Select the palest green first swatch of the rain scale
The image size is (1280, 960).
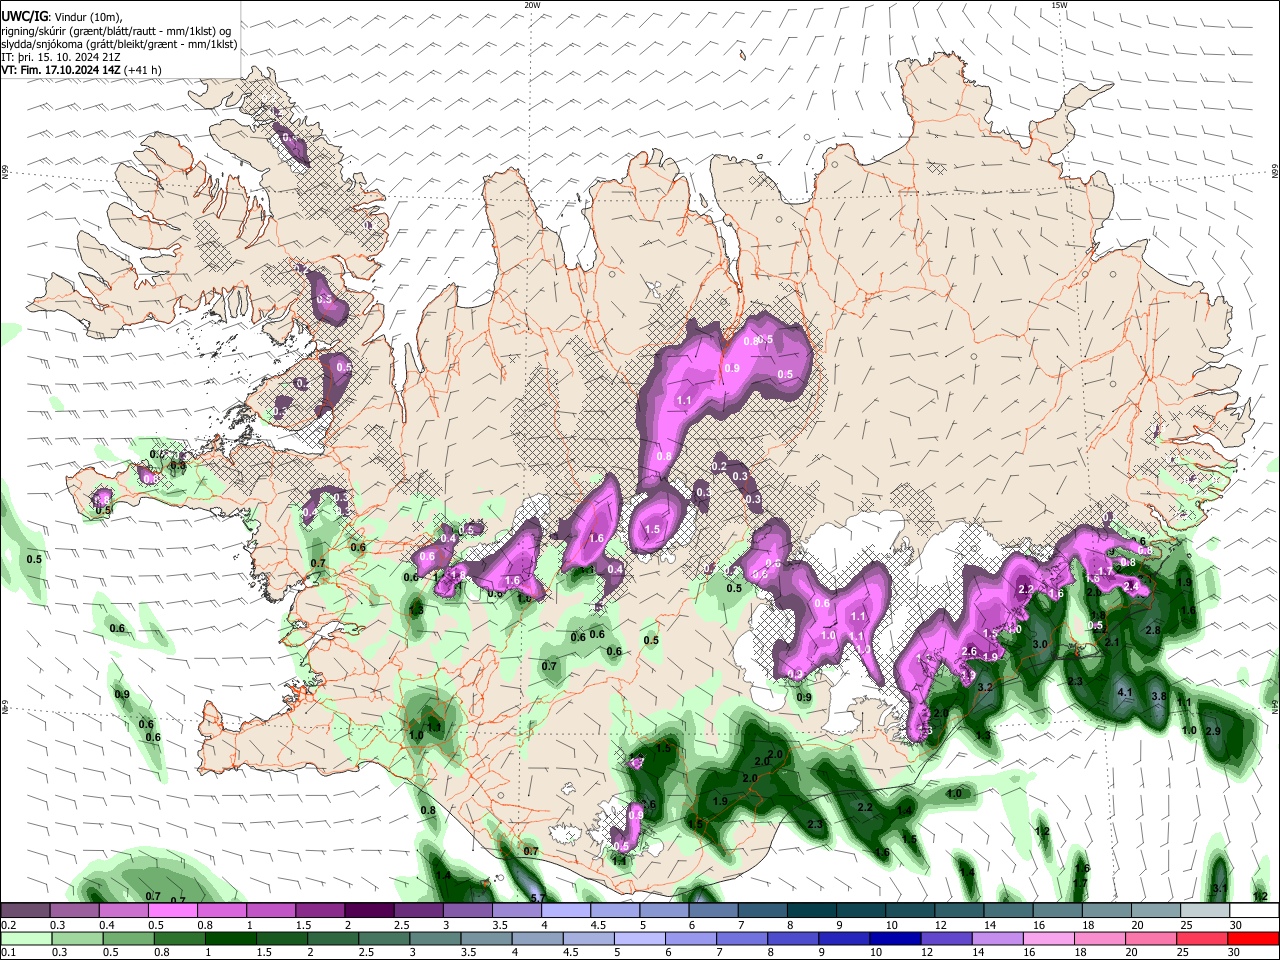coord(25,939)
